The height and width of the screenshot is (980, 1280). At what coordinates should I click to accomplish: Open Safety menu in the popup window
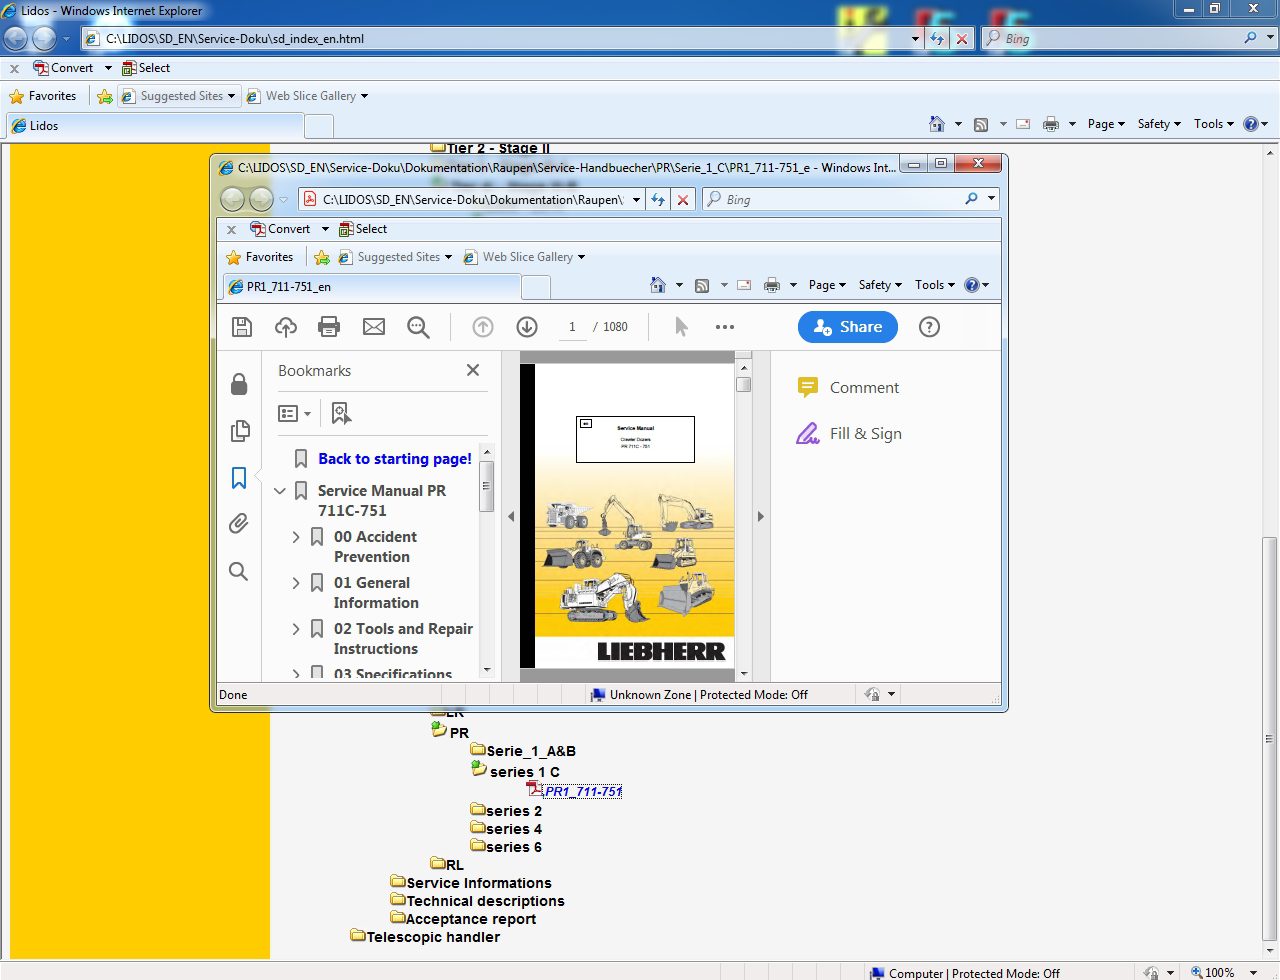[880, 285]
